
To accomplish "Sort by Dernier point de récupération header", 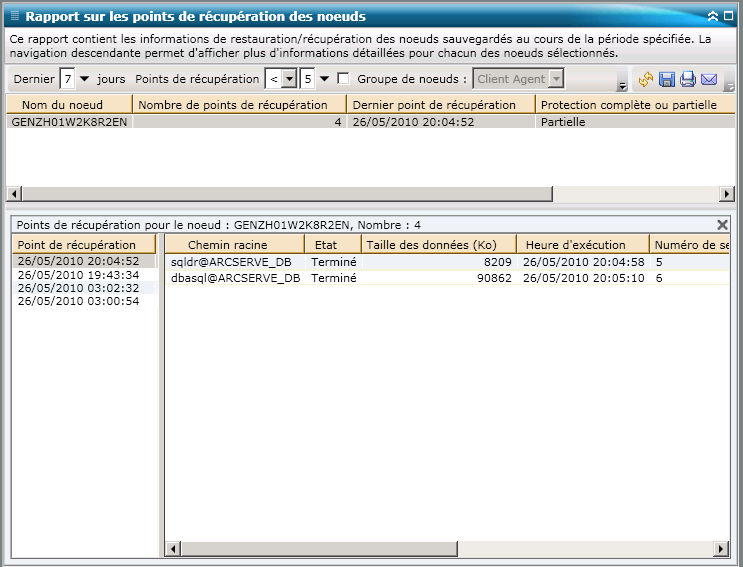I will 441,105.
